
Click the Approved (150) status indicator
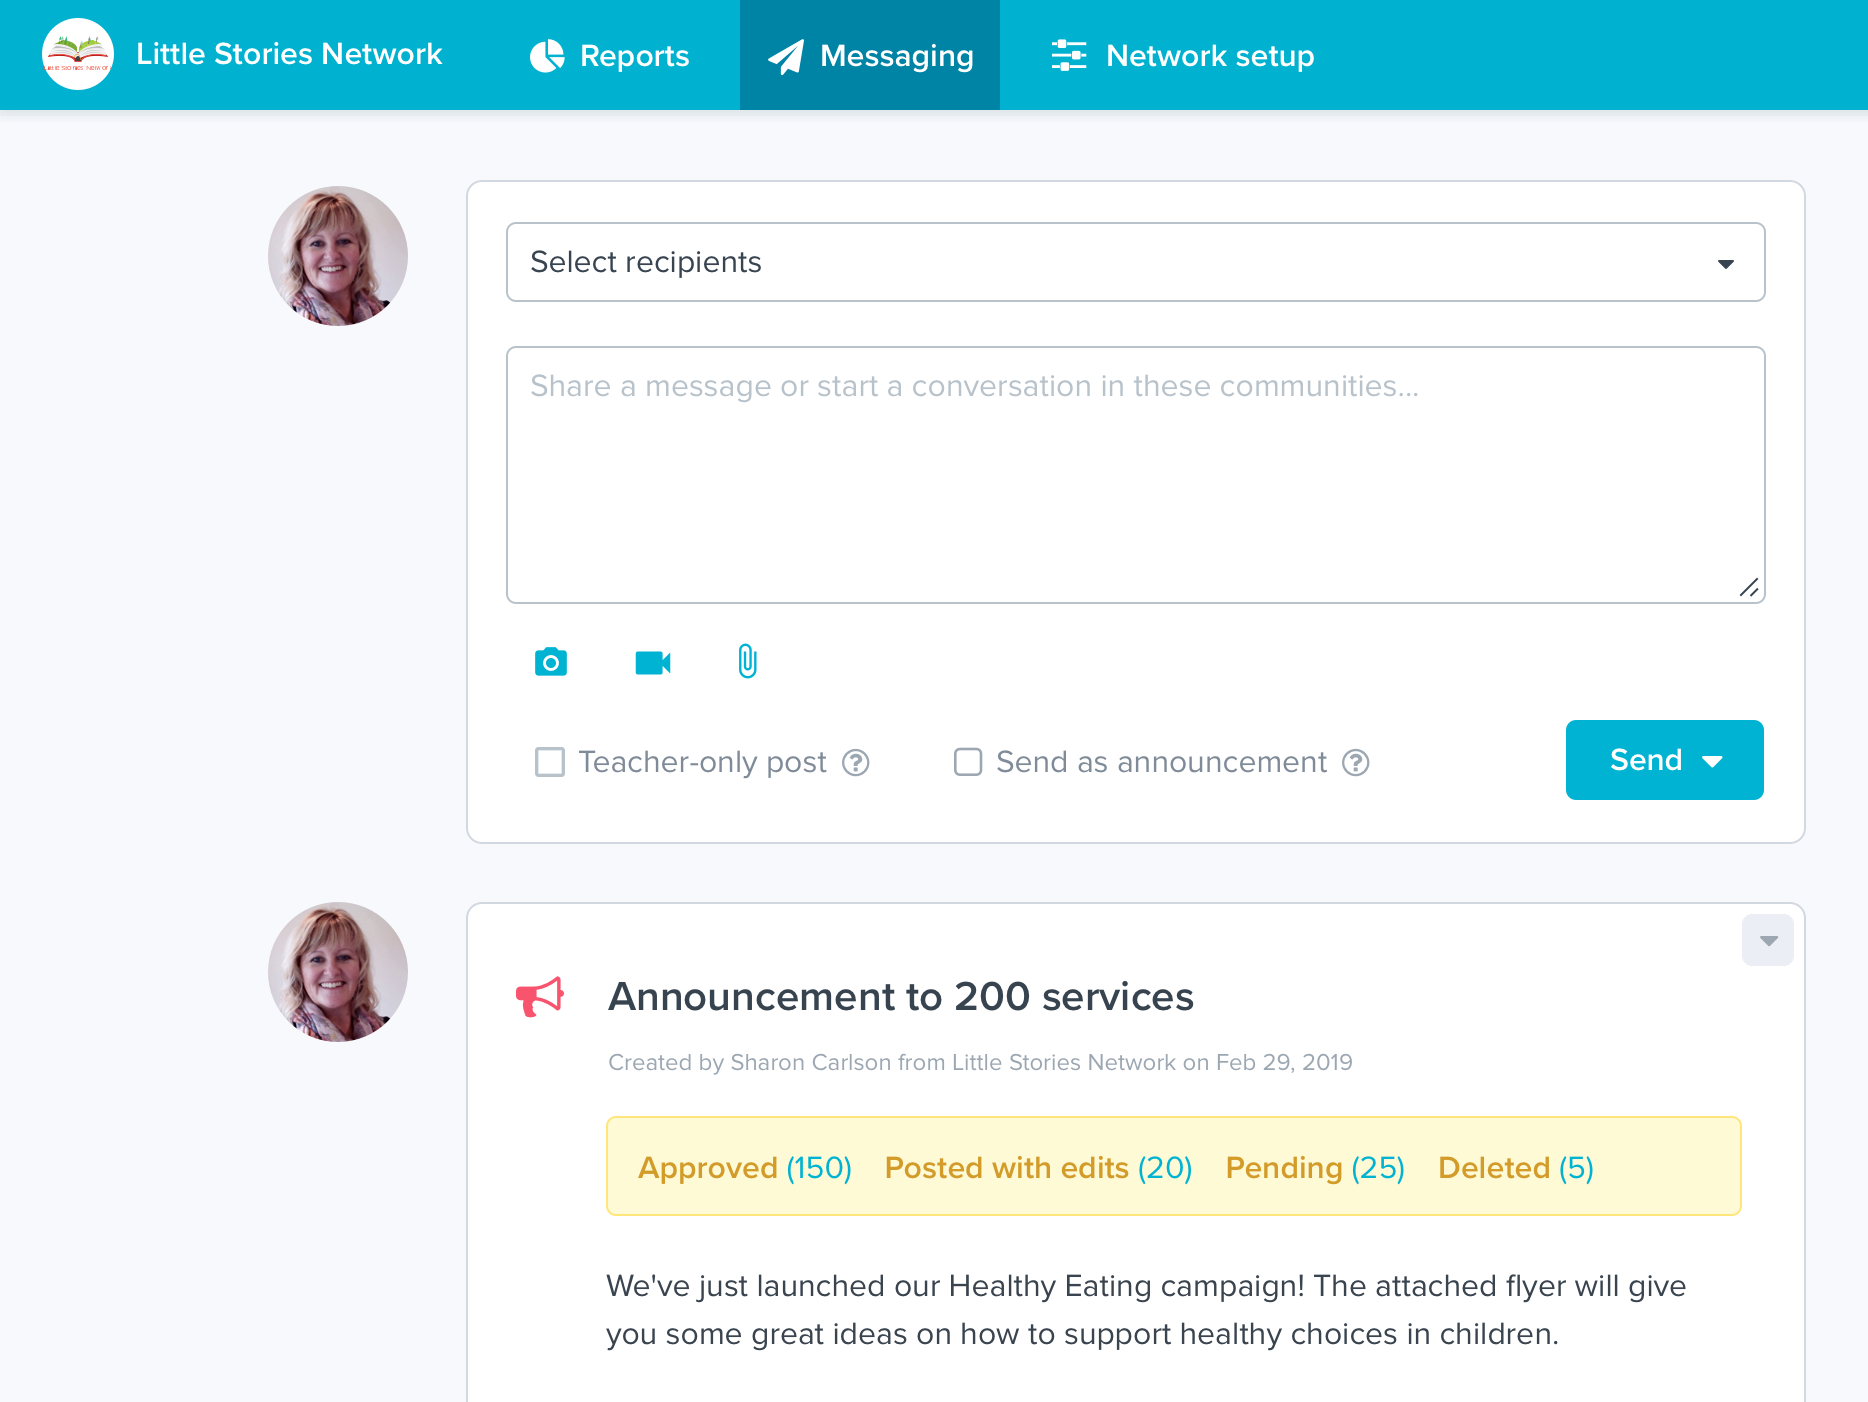coord(744,1167)
